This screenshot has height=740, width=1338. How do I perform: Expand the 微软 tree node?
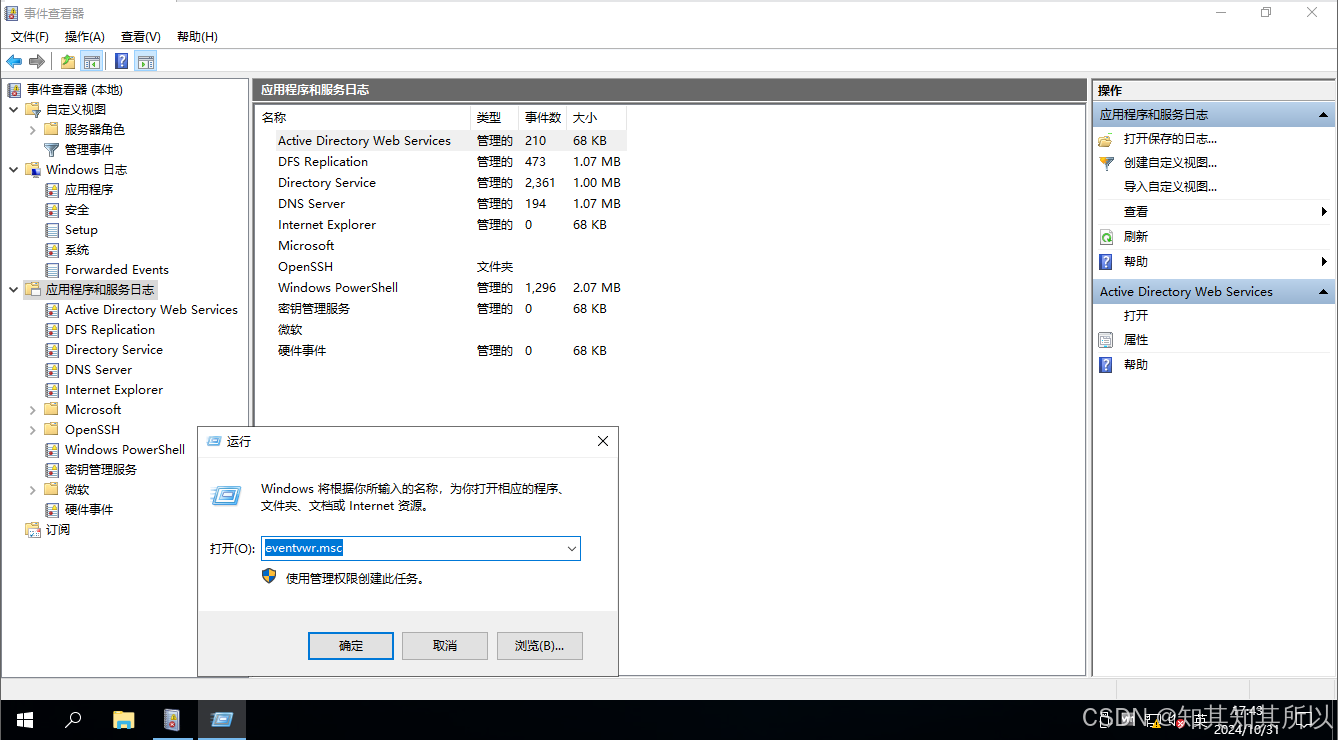click(33, 489)
